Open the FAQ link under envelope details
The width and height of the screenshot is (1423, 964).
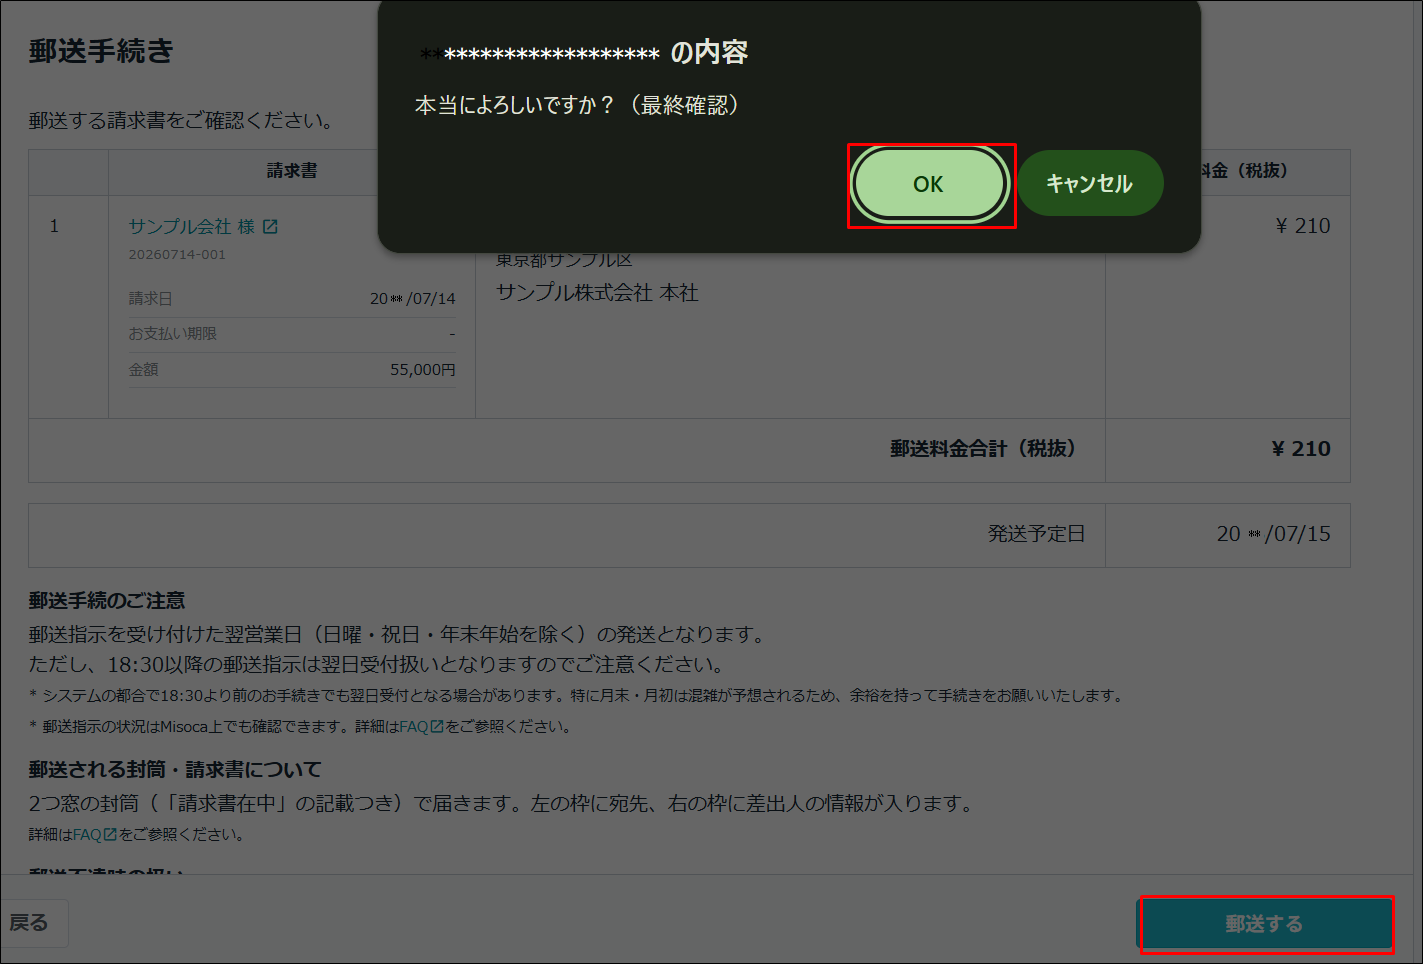click(x=87, y=834)
